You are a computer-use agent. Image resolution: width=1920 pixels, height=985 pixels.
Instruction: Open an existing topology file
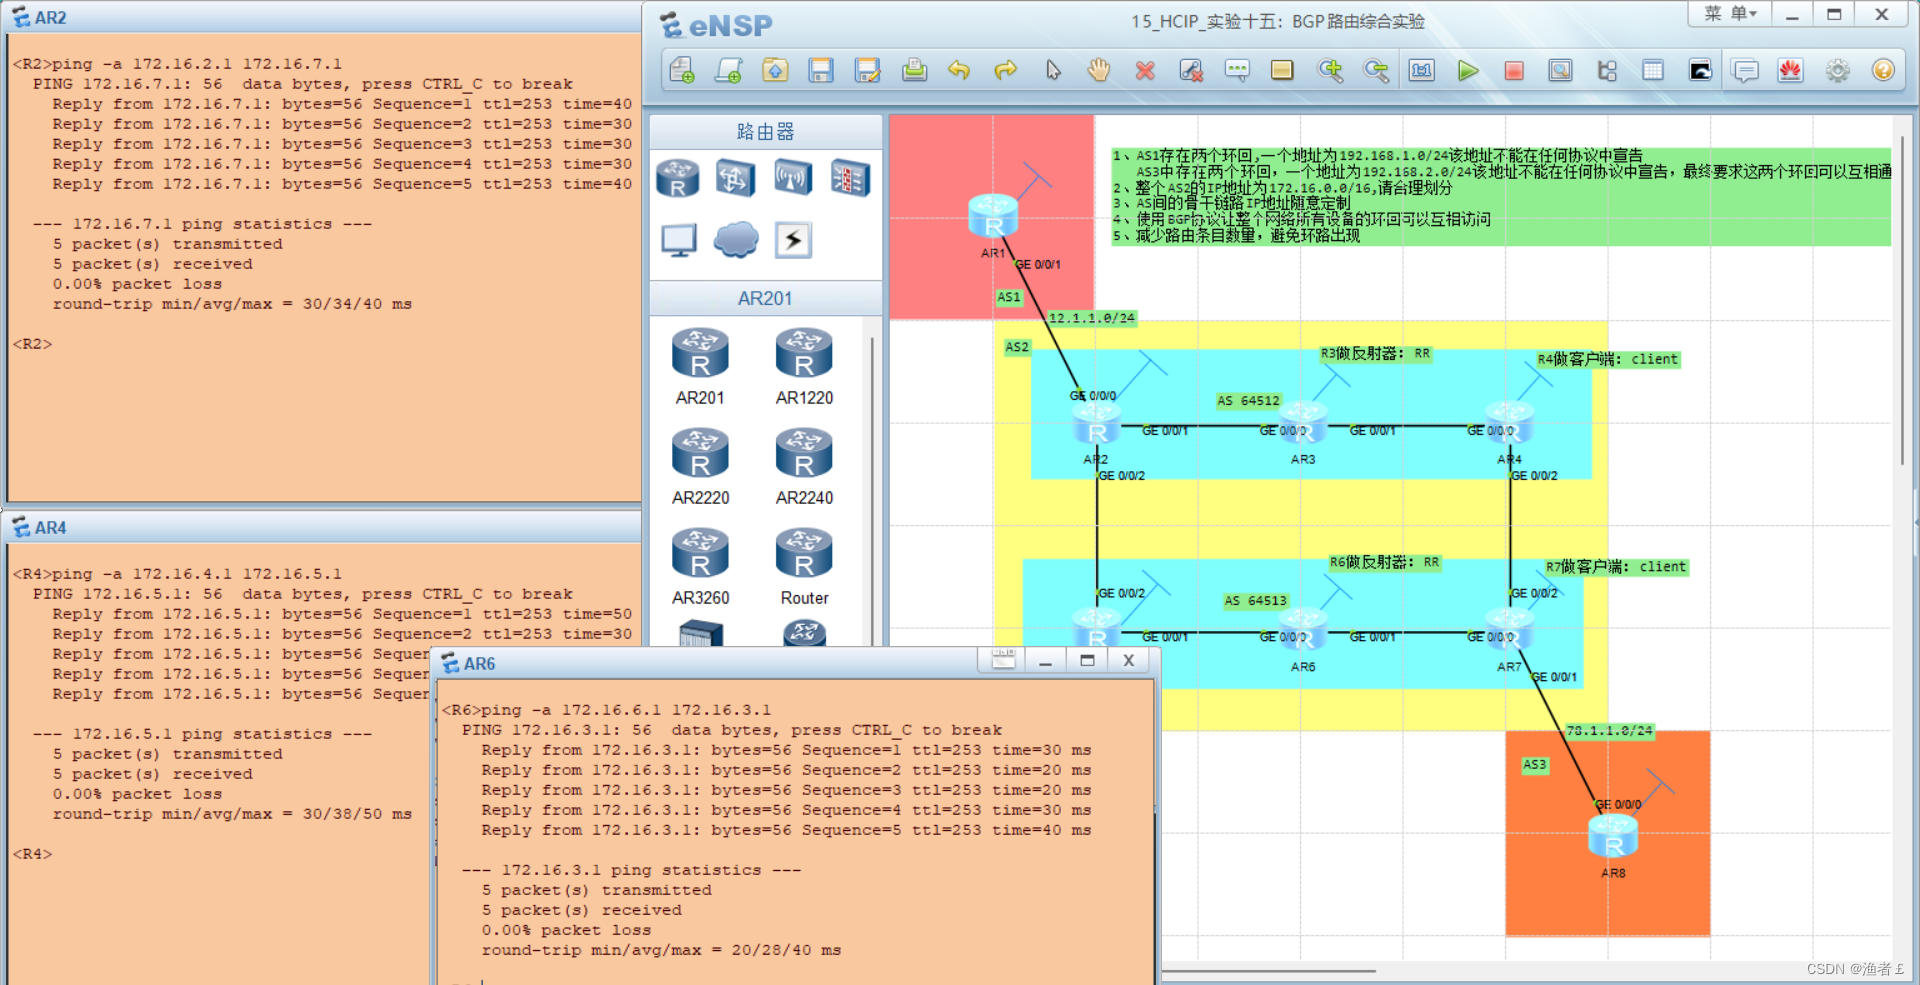click(775, 70)
